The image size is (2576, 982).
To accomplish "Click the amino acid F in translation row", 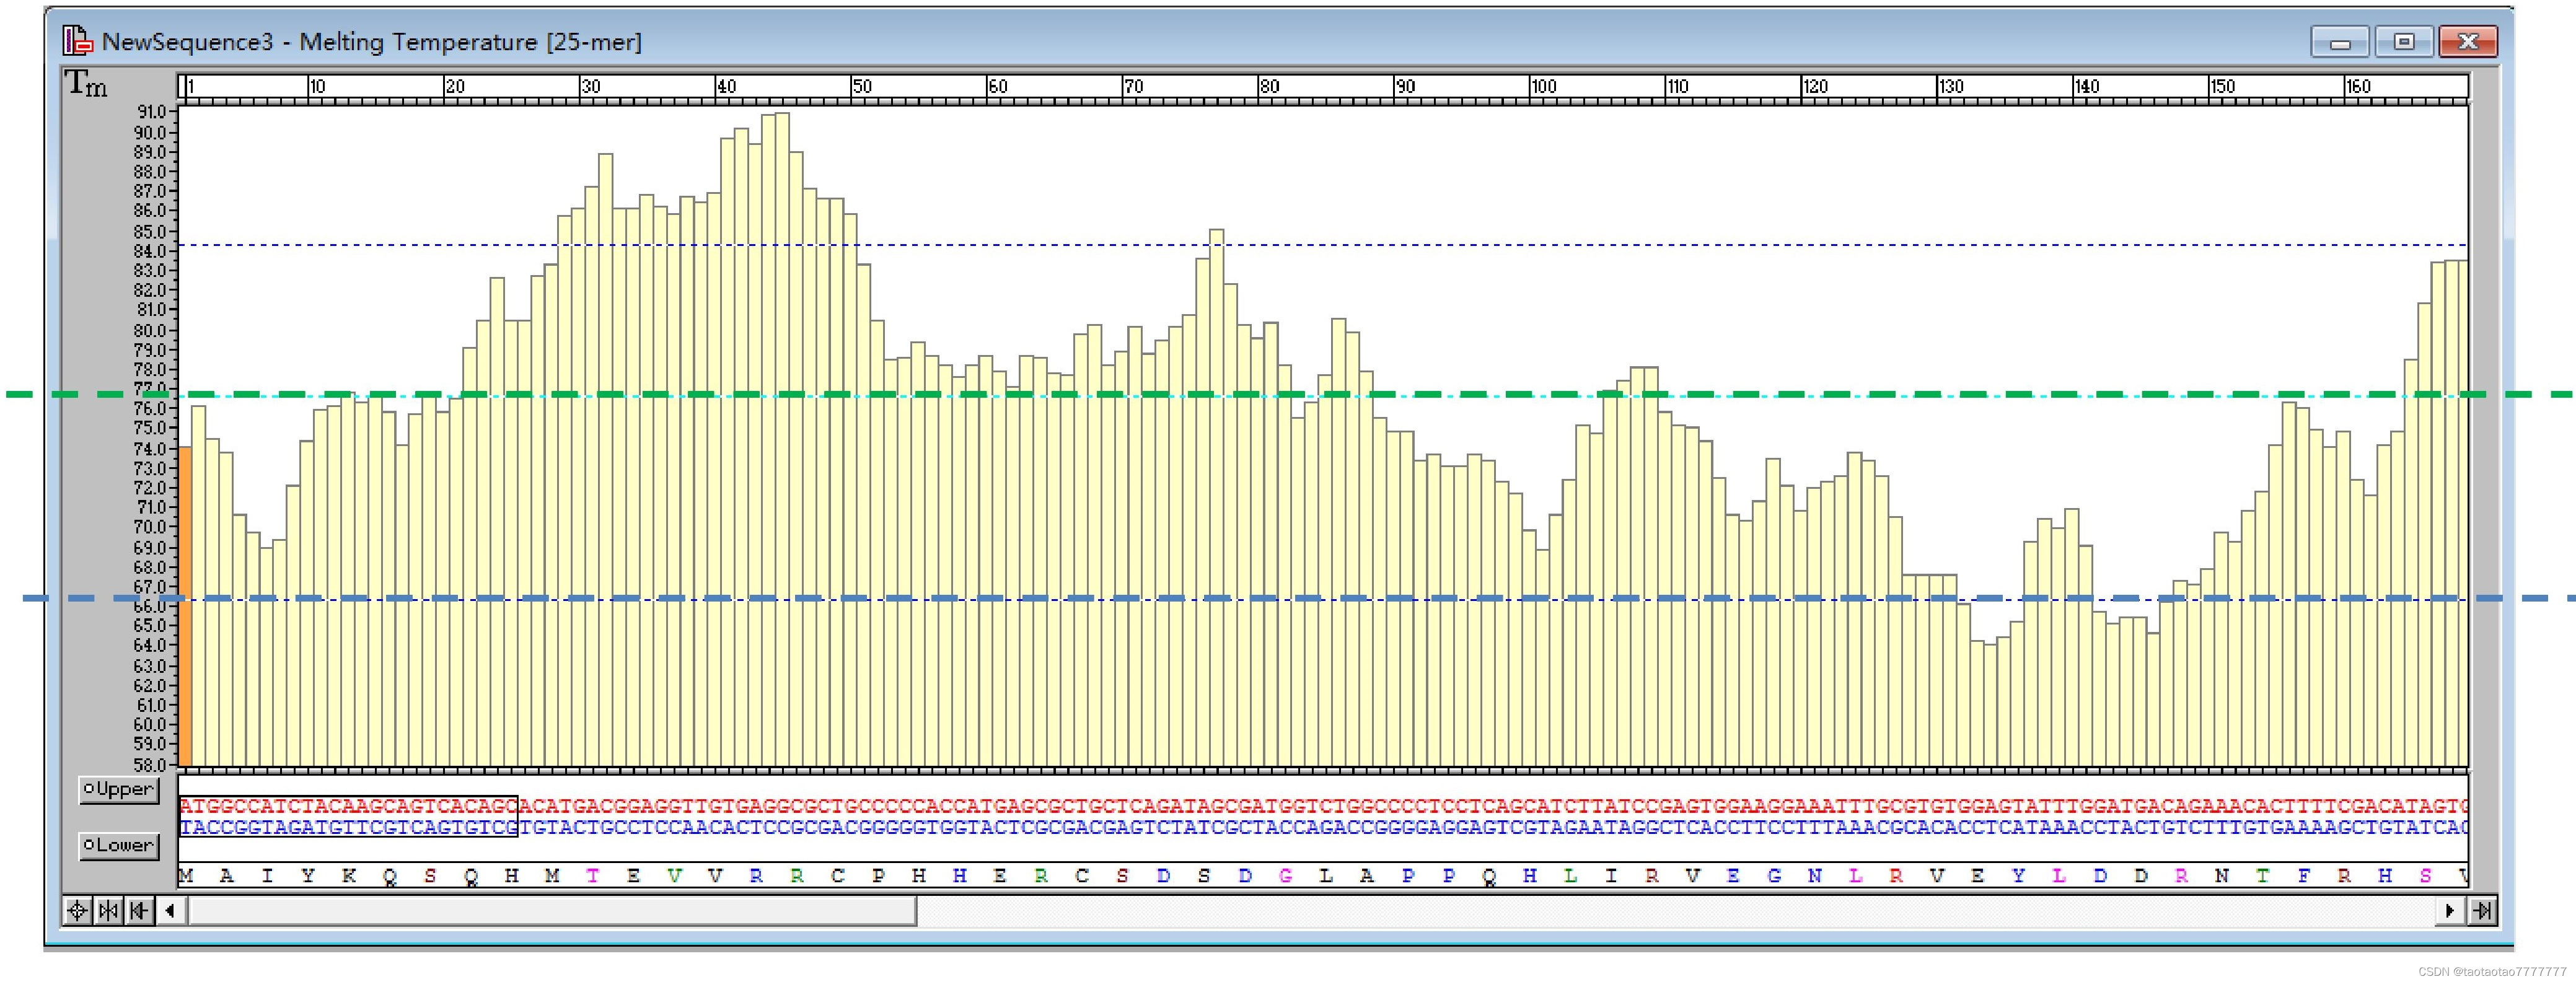I will (x=2304, y=876).
